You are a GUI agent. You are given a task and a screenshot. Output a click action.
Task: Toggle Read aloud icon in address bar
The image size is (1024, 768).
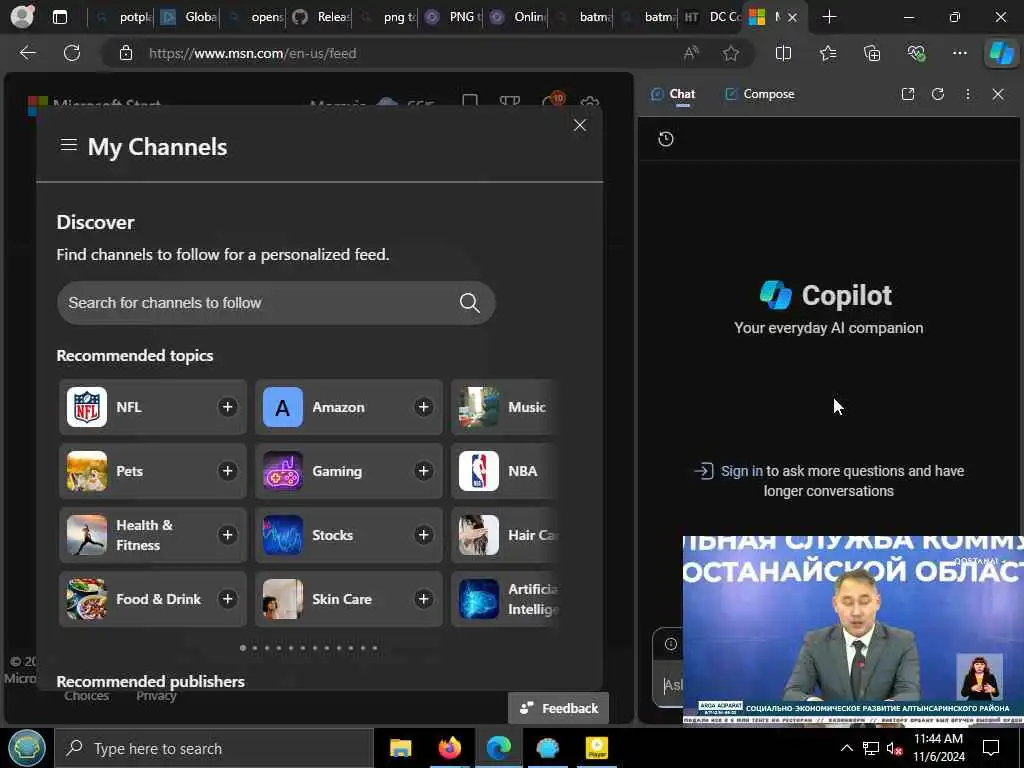[x=691, y=54]
